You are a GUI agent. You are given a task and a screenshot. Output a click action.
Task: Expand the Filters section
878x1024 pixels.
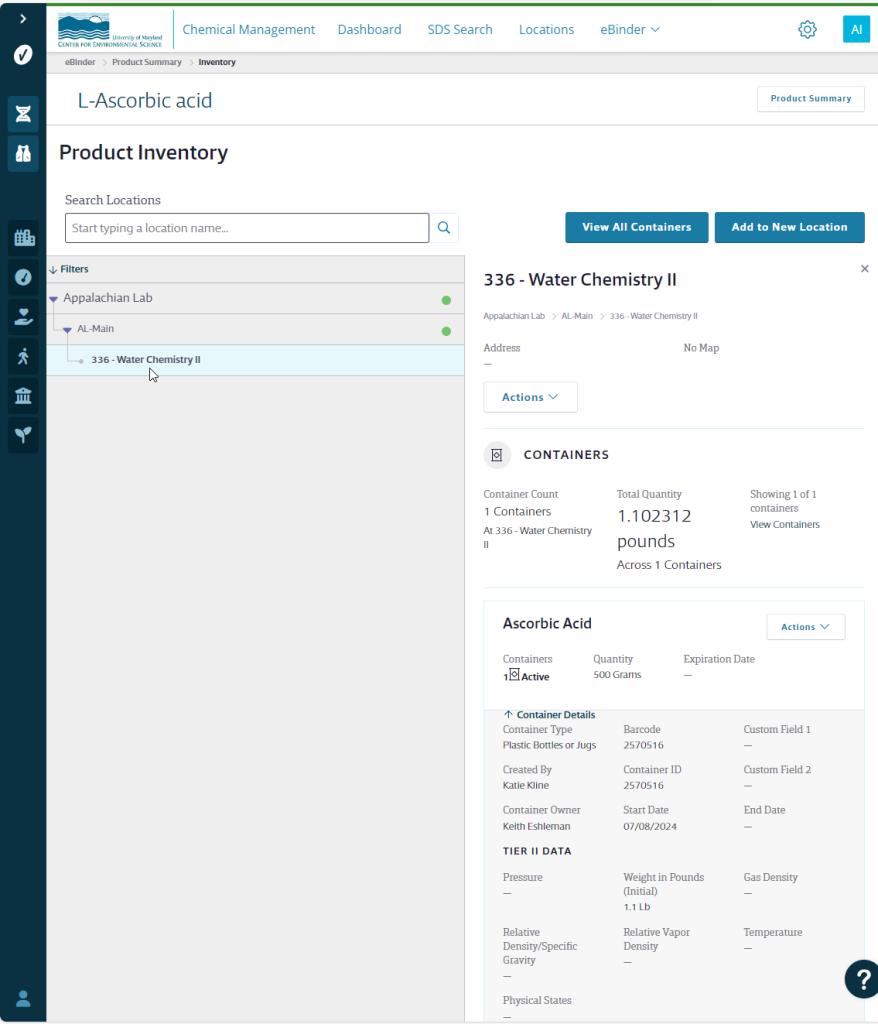pos(69,269)
